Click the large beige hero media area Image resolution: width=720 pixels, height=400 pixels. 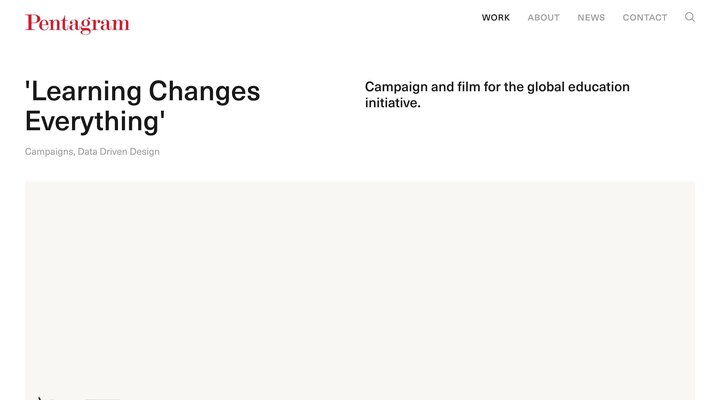point(360,290)
